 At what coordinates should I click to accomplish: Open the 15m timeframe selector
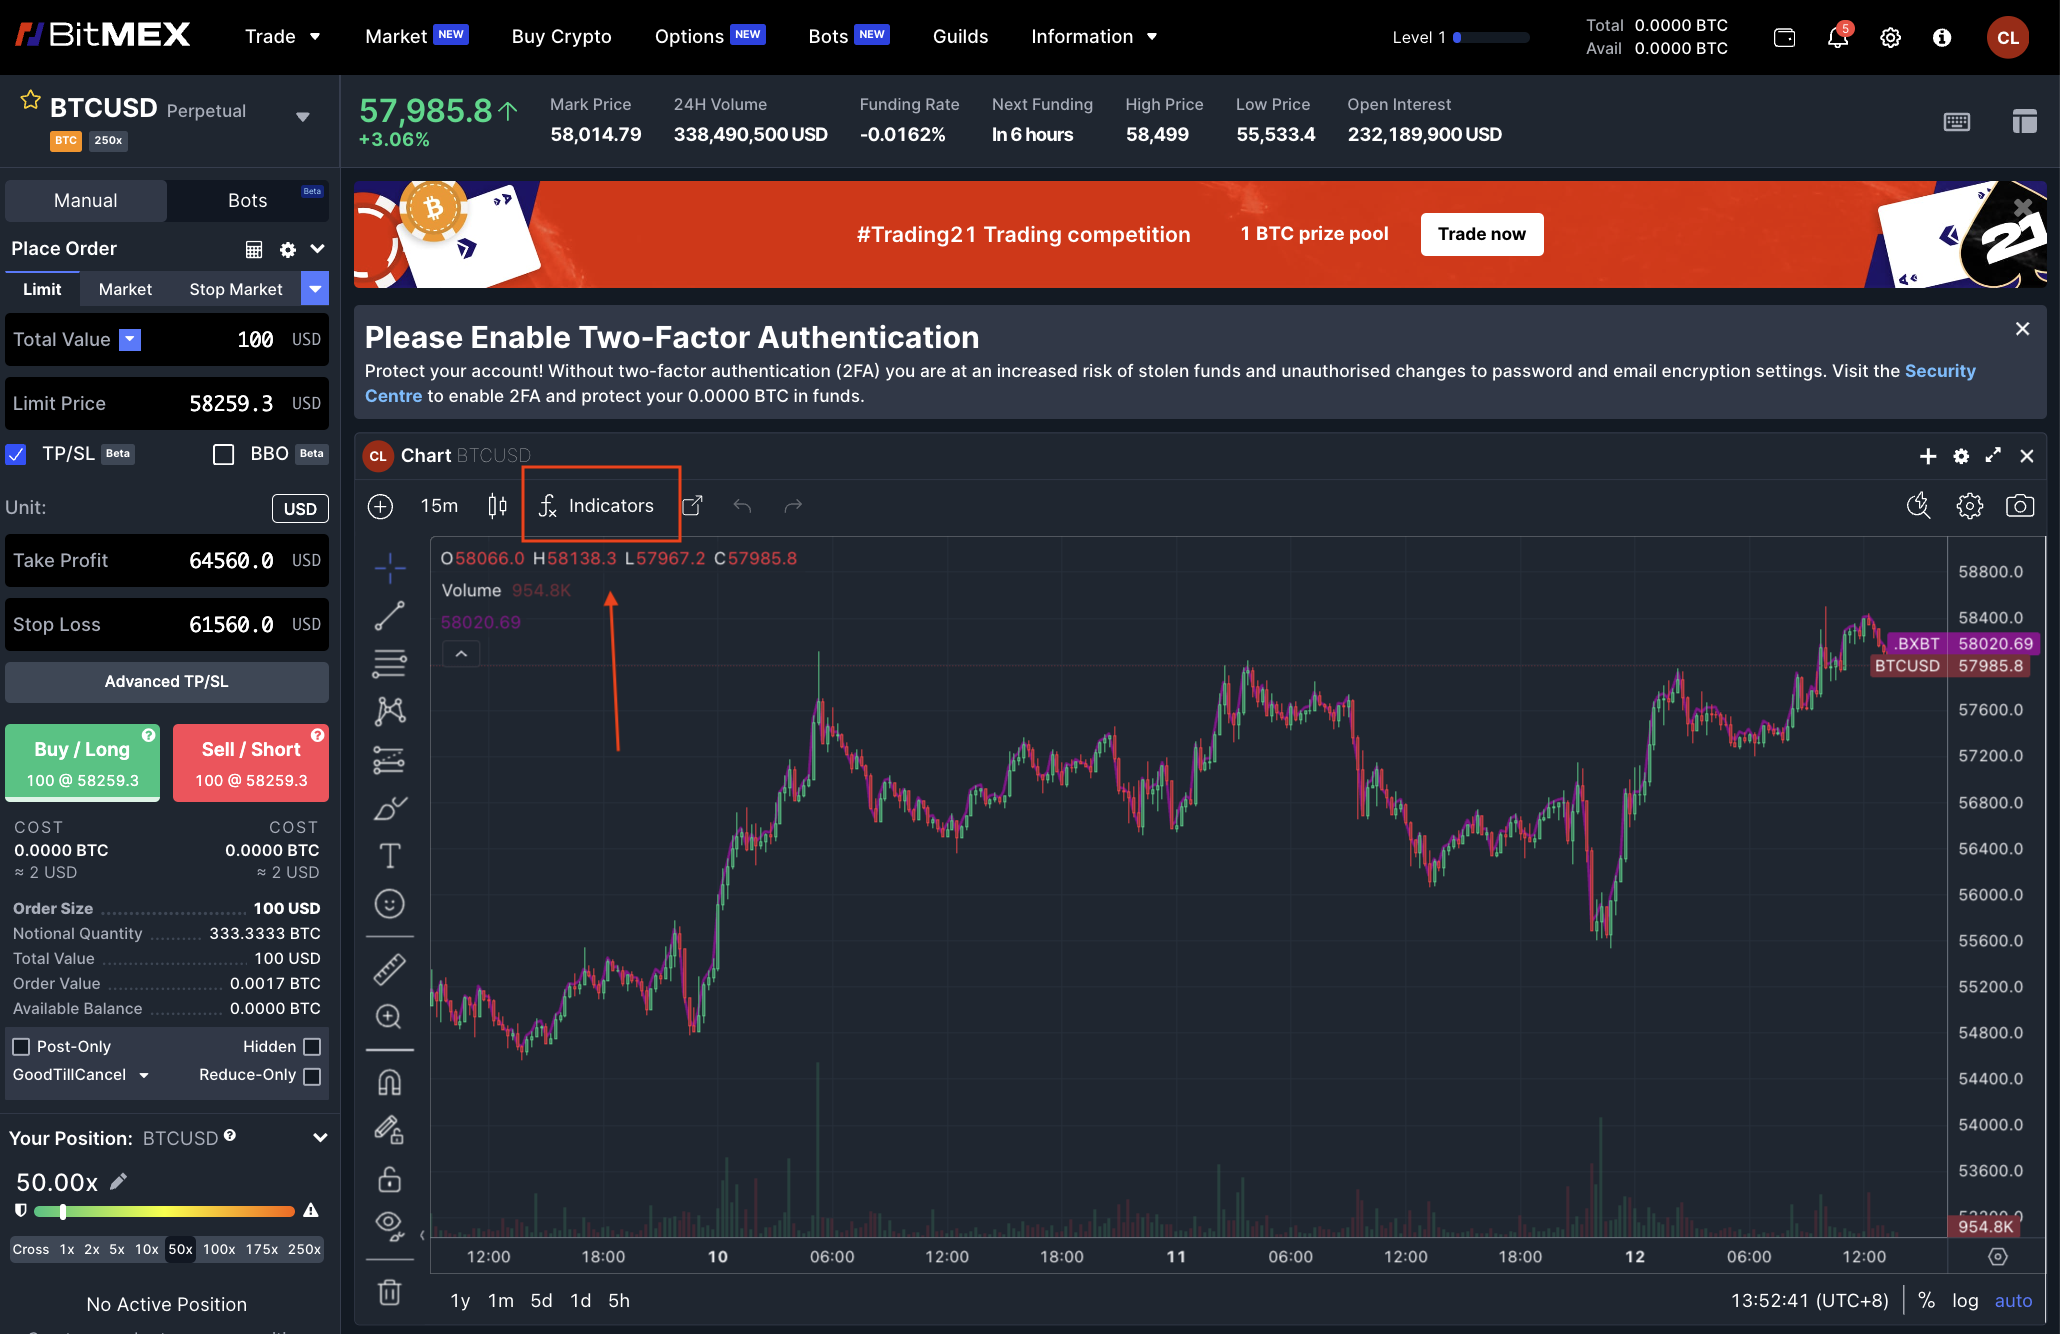click(438, 506)
